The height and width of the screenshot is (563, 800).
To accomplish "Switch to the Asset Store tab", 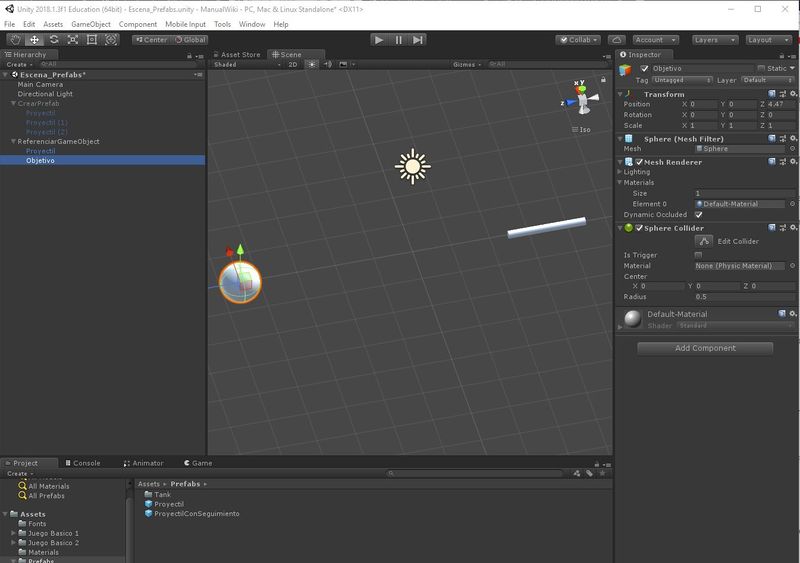I will (x=237, y=55).
